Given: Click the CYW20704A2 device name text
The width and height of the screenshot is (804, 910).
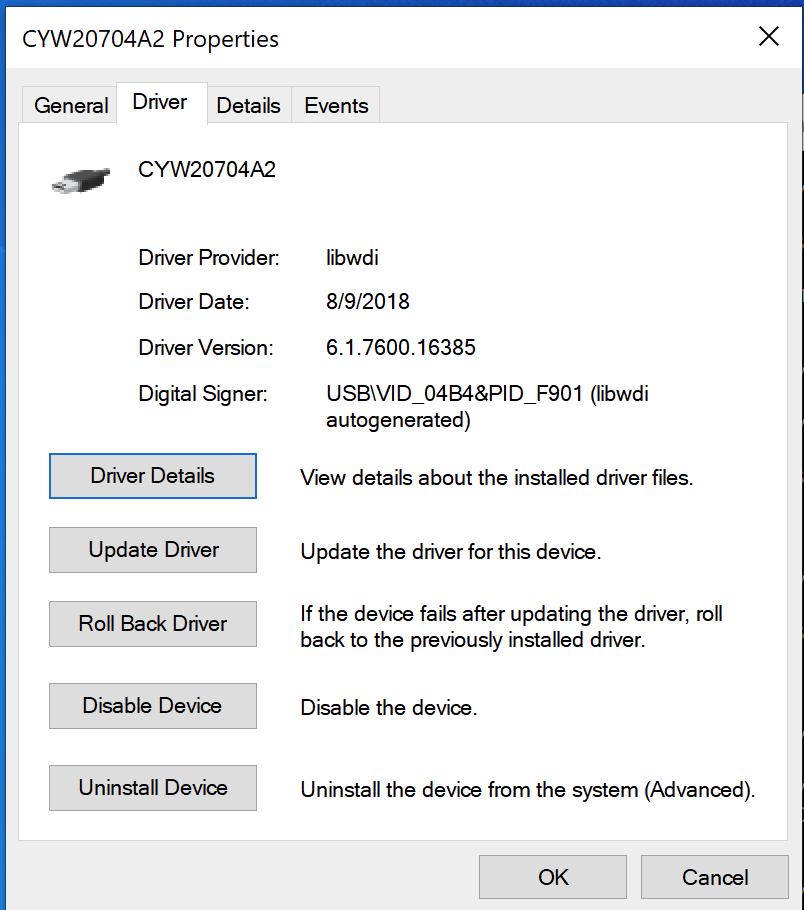Looking at the screenshot, I should point(207,170).
